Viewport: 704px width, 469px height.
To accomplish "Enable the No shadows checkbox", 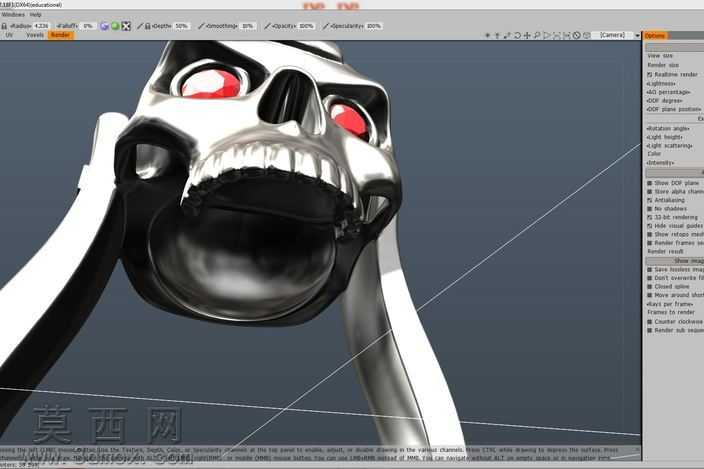I will point(649,209).
